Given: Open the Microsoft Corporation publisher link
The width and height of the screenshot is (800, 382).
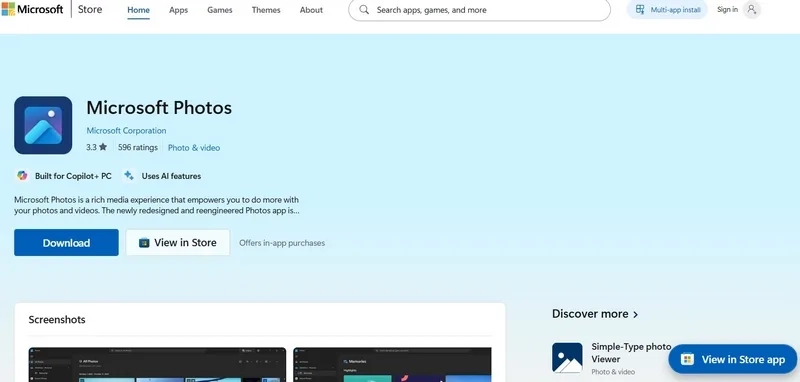Looking at the screenshot, I should coord(126,131).
